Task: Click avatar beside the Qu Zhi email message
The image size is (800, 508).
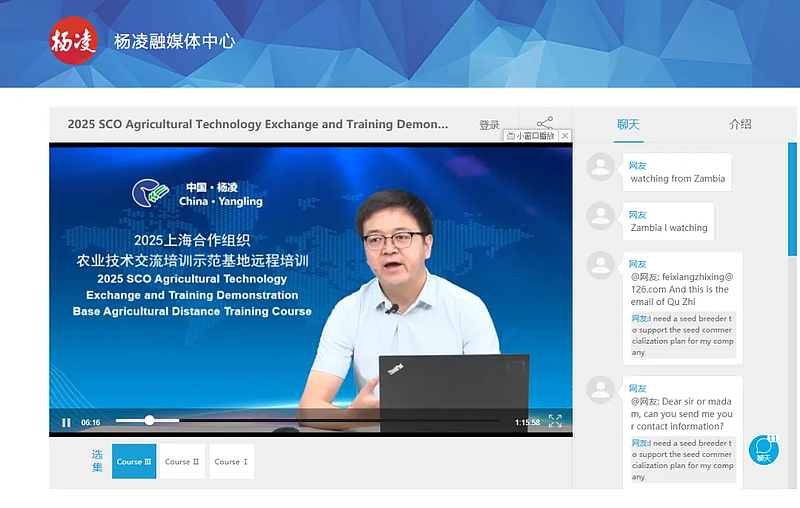Action: [601, 265]
